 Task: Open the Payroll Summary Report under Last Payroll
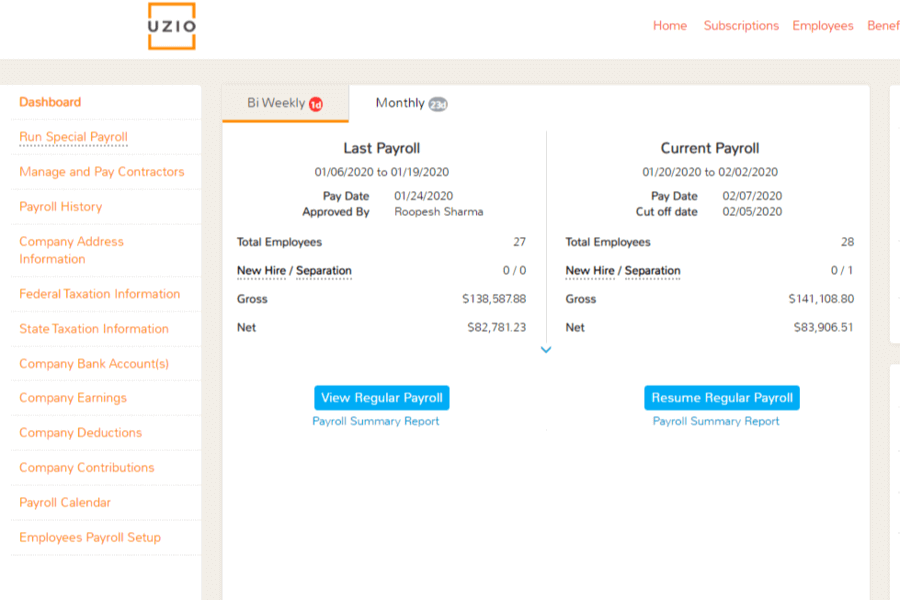pos(374,421)
